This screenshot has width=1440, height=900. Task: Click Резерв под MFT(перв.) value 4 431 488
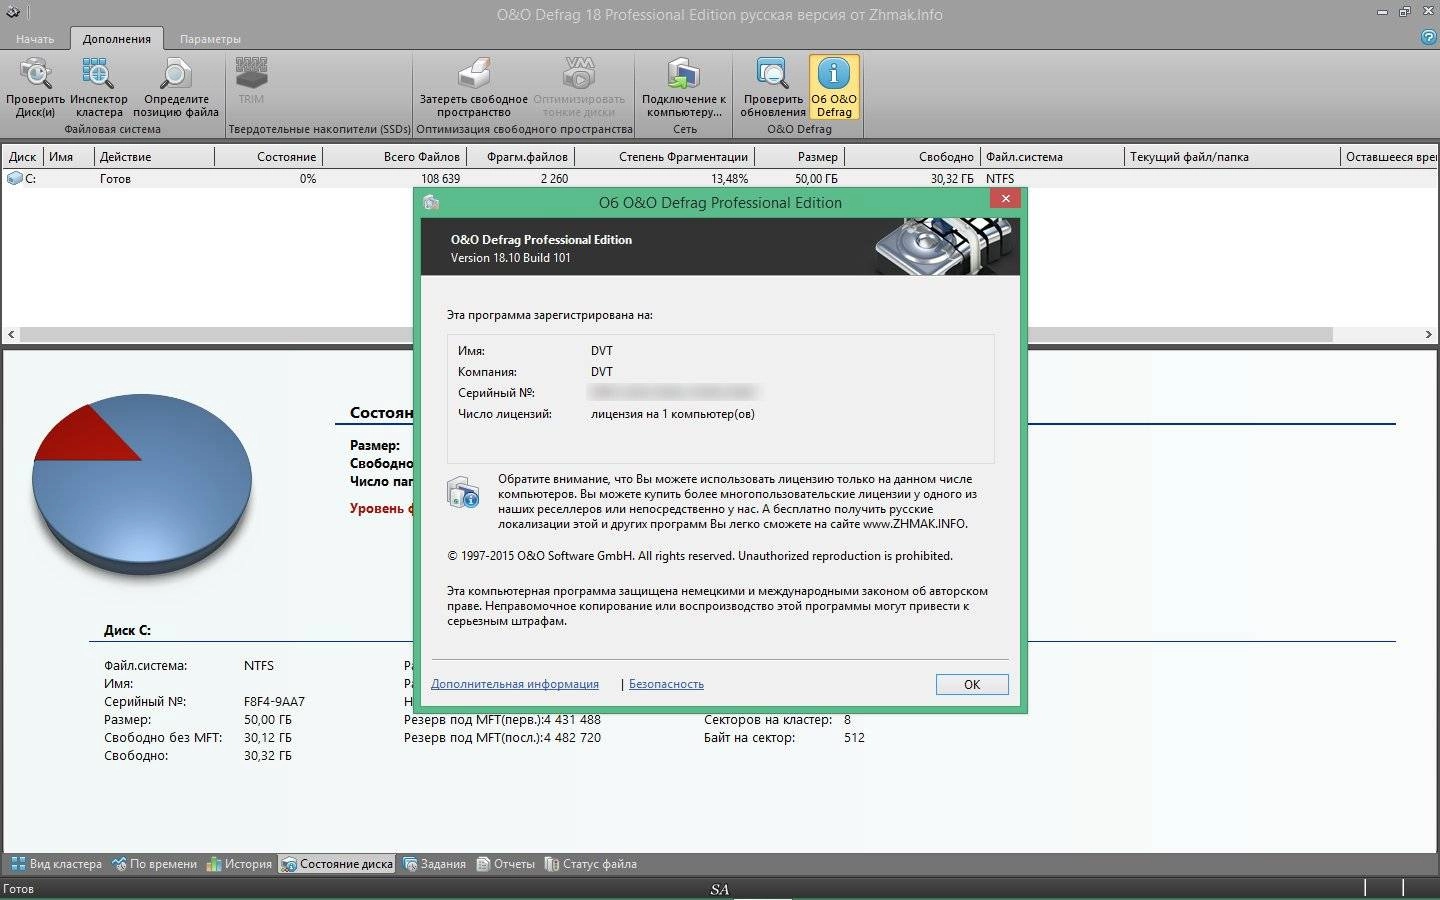click(573, 720)
